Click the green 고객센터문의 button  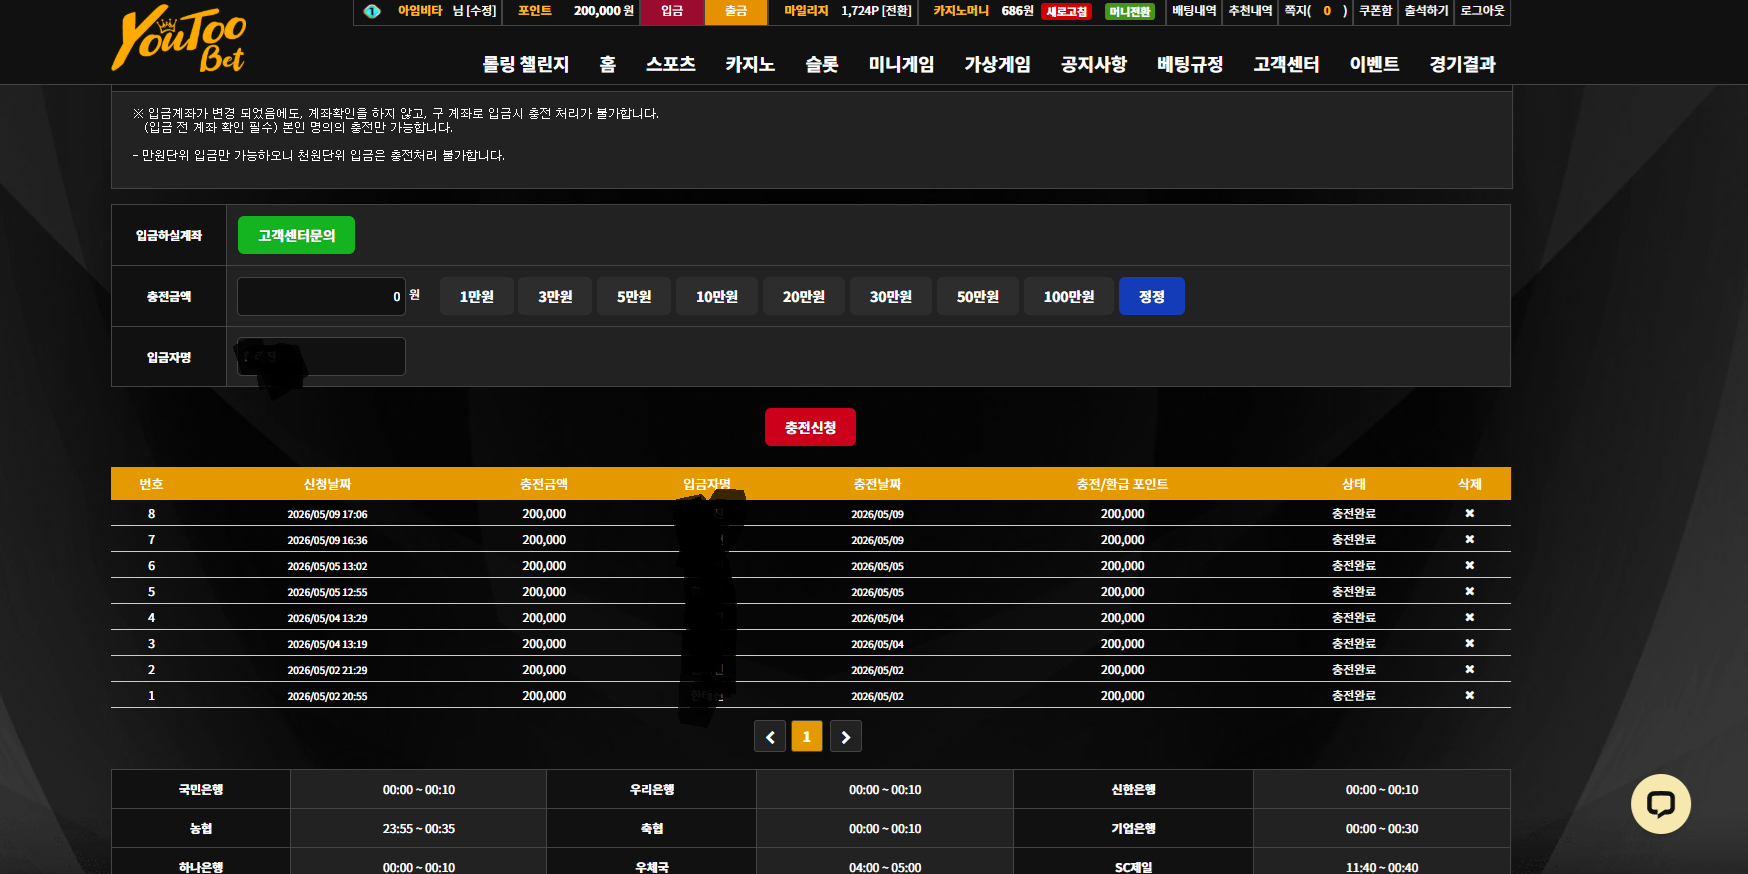(296, 235)
